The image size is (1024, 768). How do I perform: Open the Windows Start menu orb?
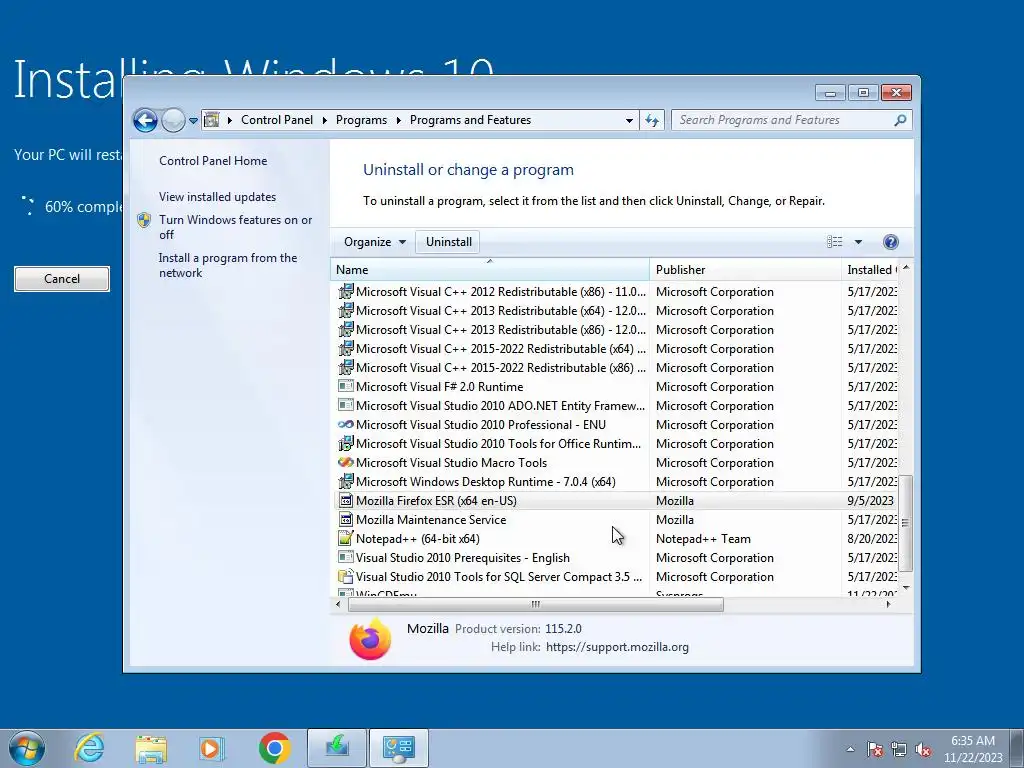(x=27, y=748)
